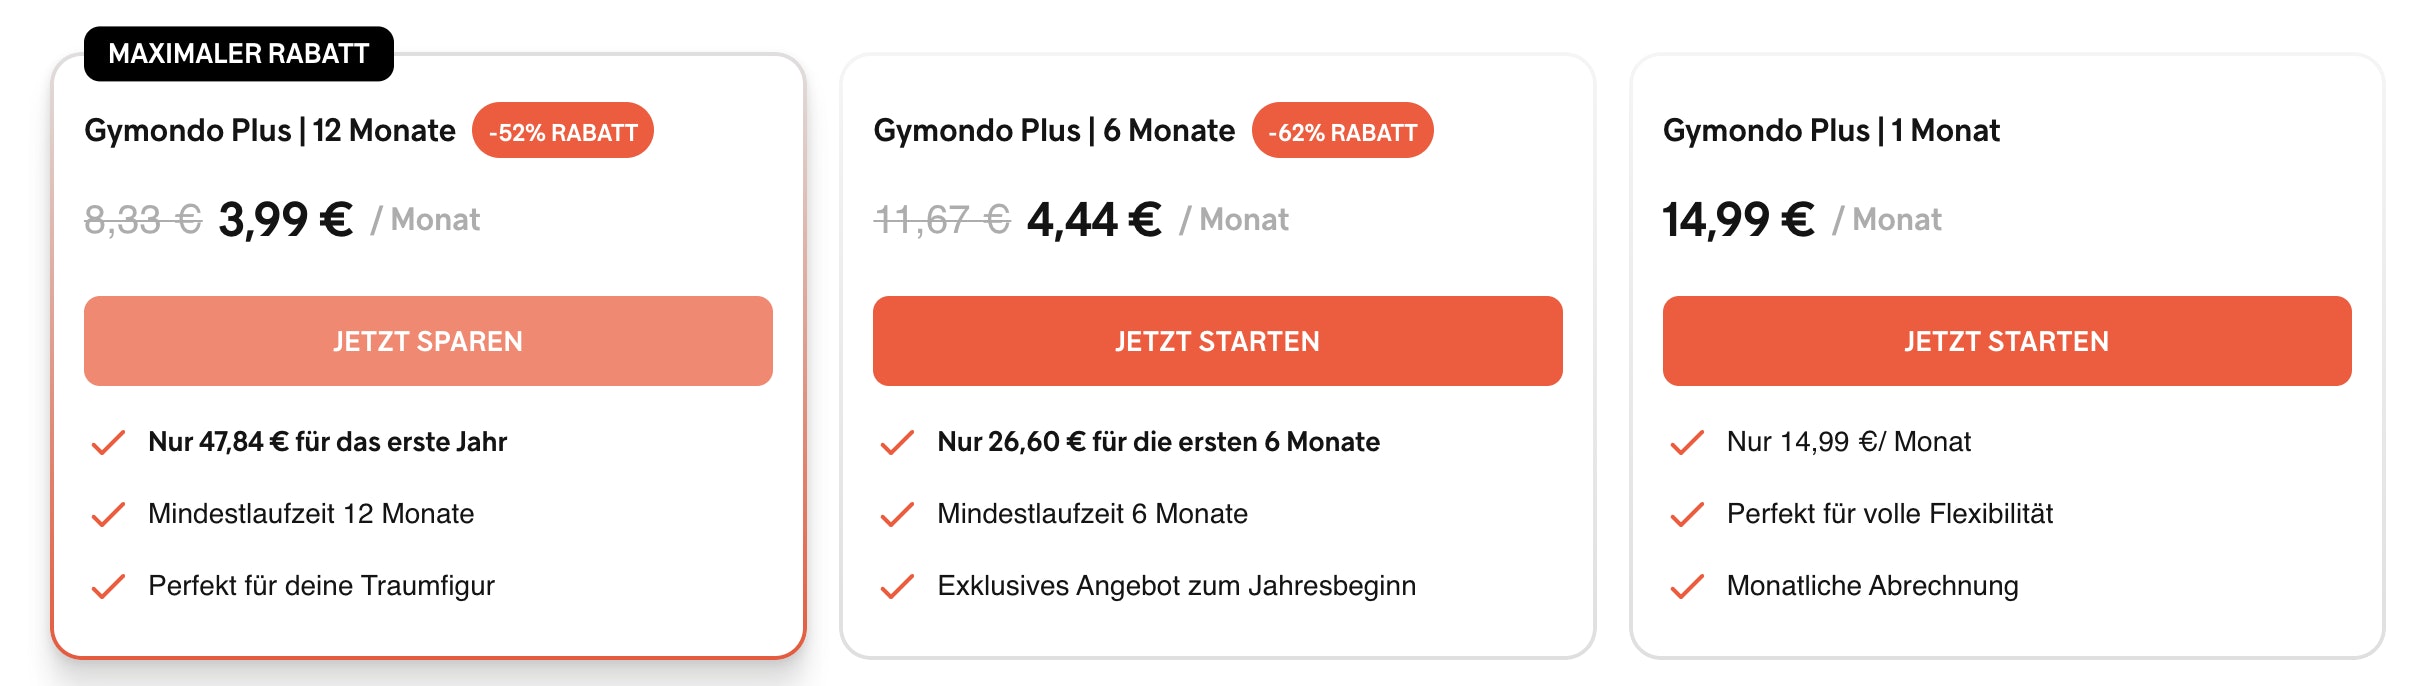Select the checkmark next to 'Exklusives Angebot zum Jahresbeginn'
The width and height of the screenshot is (2416, 686).
click(x=897, y=586)
